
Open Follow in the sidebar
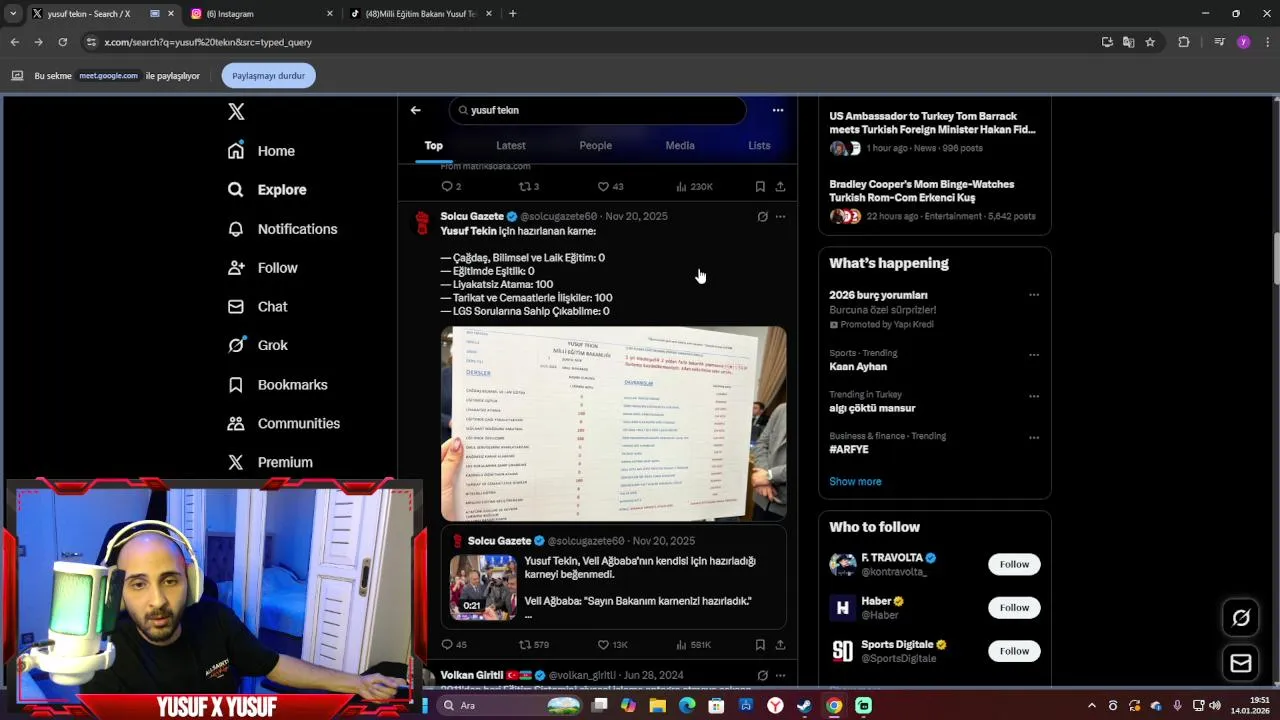pos(262,268)
